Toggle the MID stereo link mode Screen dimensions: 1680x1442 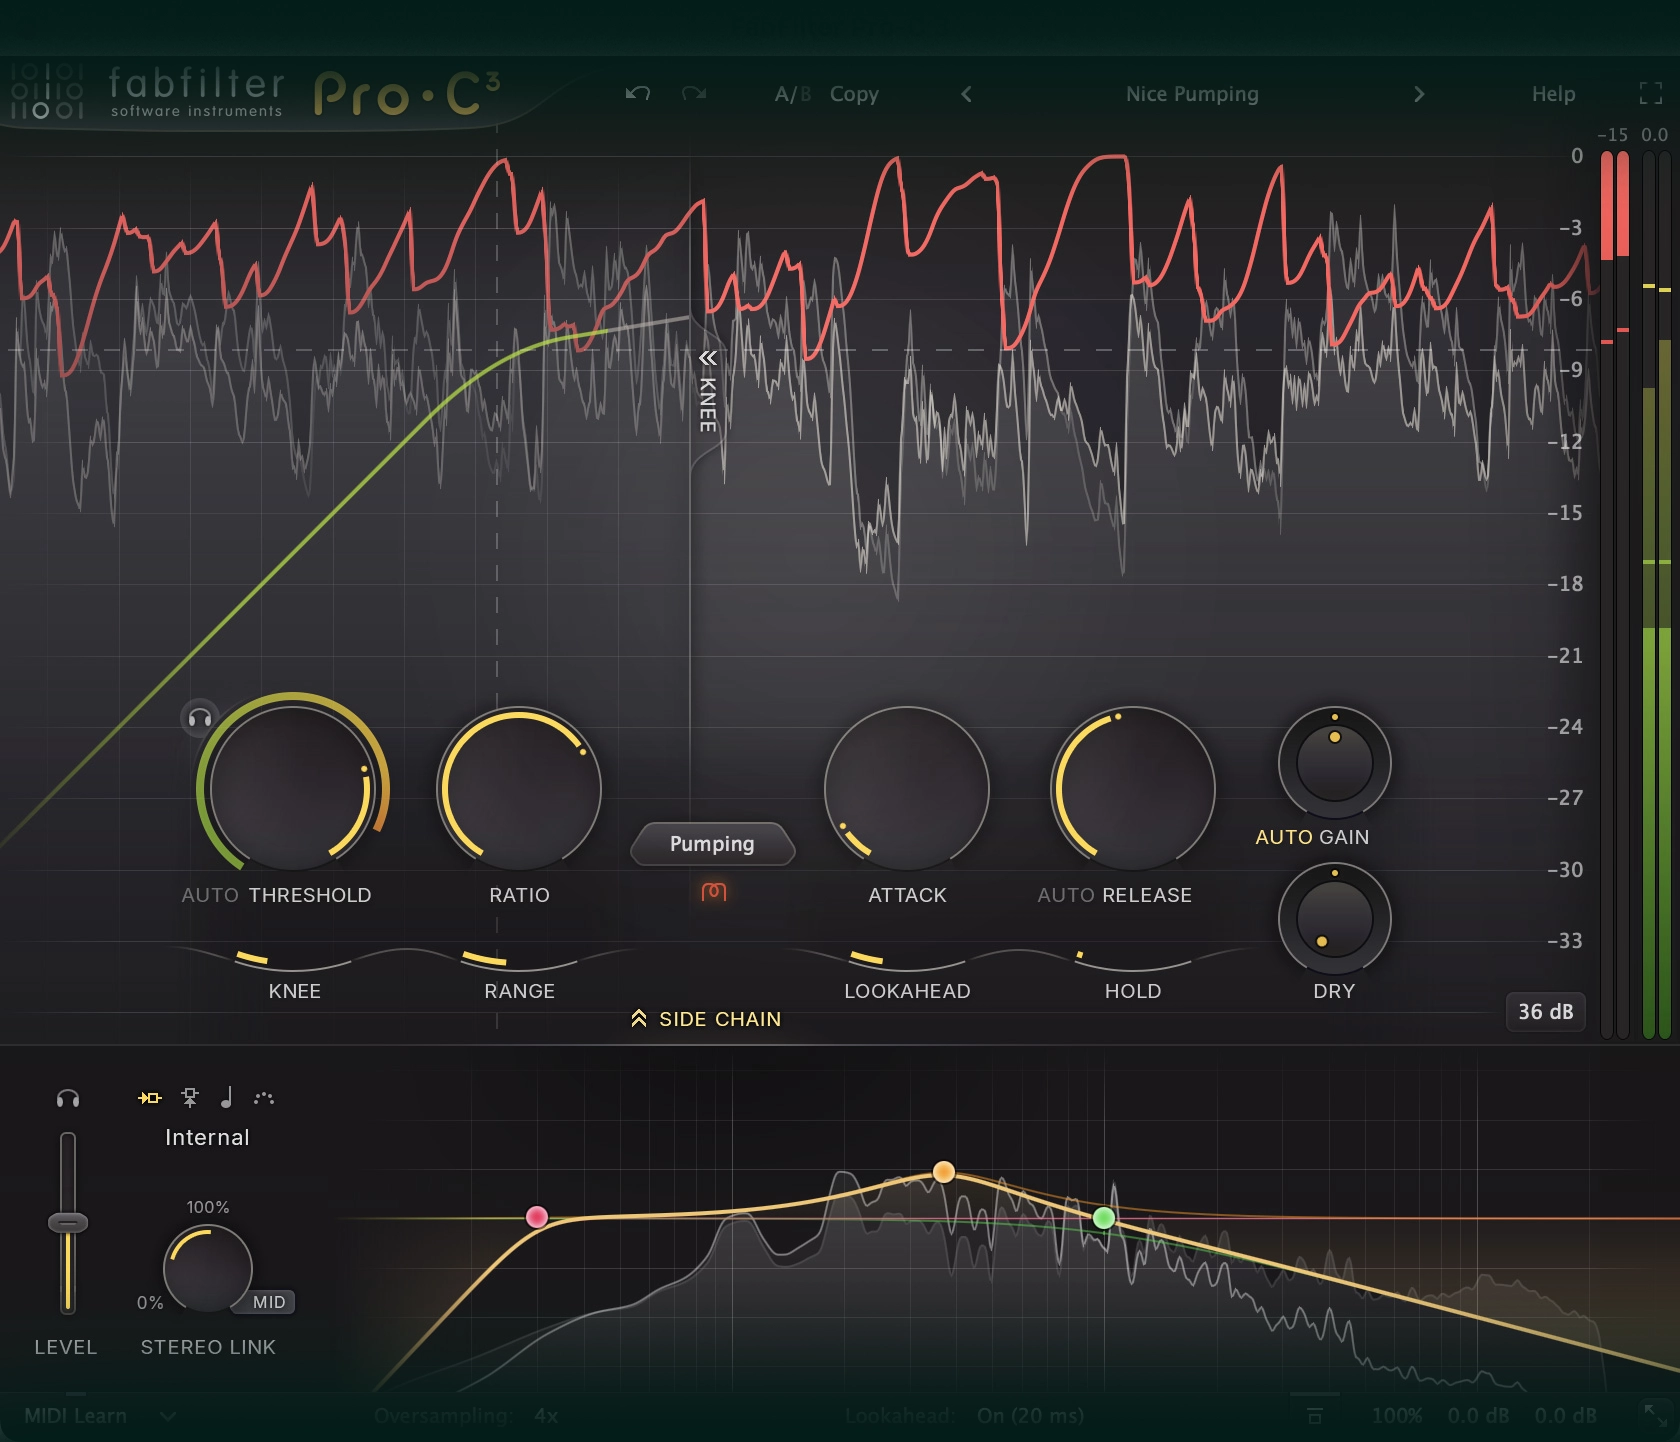click(x=268, y=1302)
